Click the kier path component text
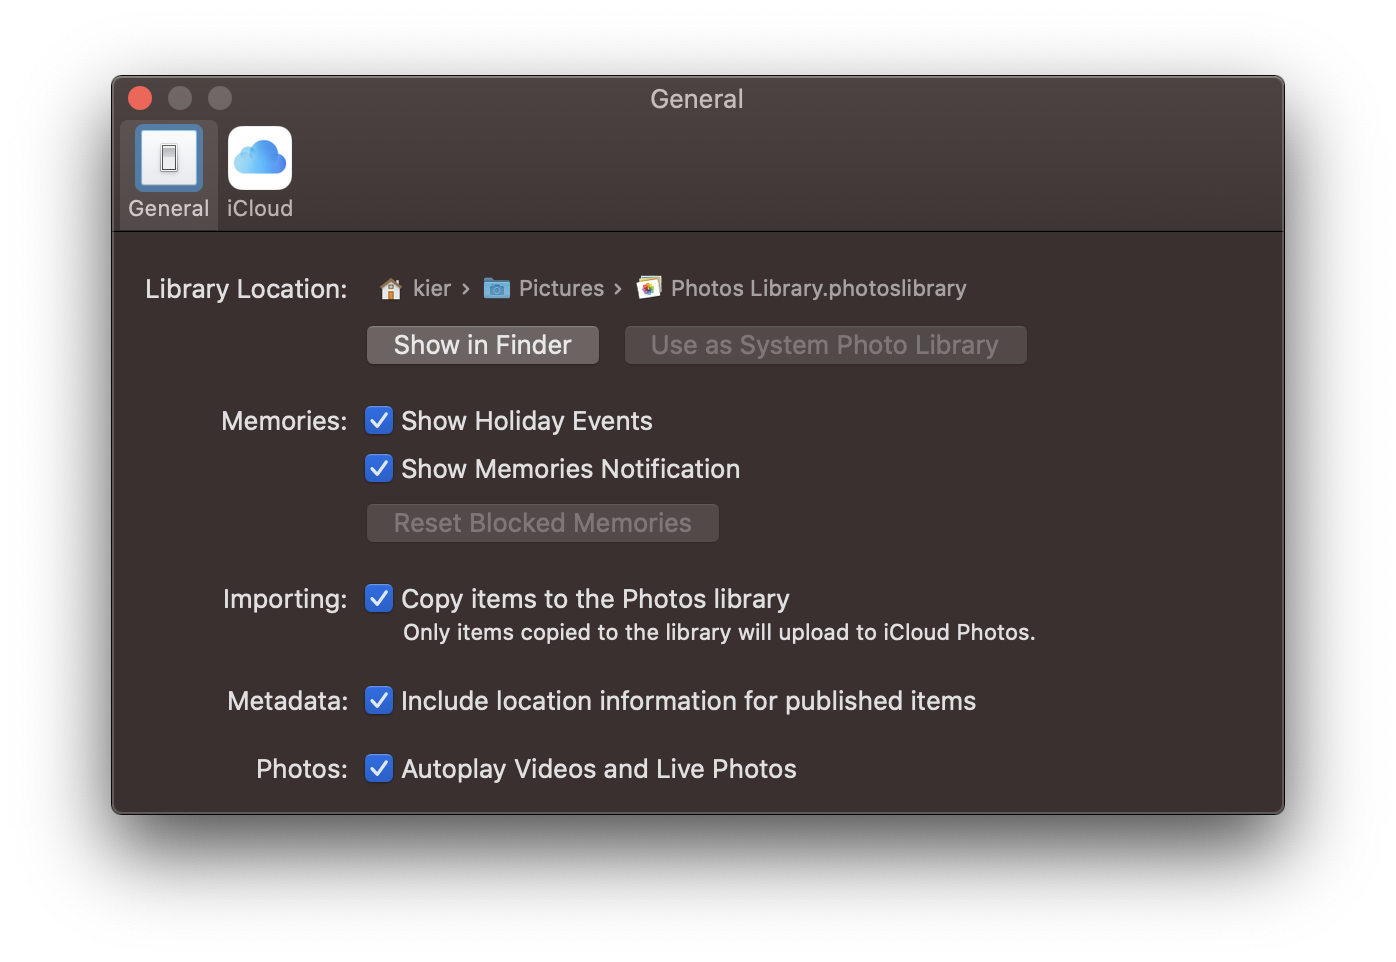 click(432, 288)
